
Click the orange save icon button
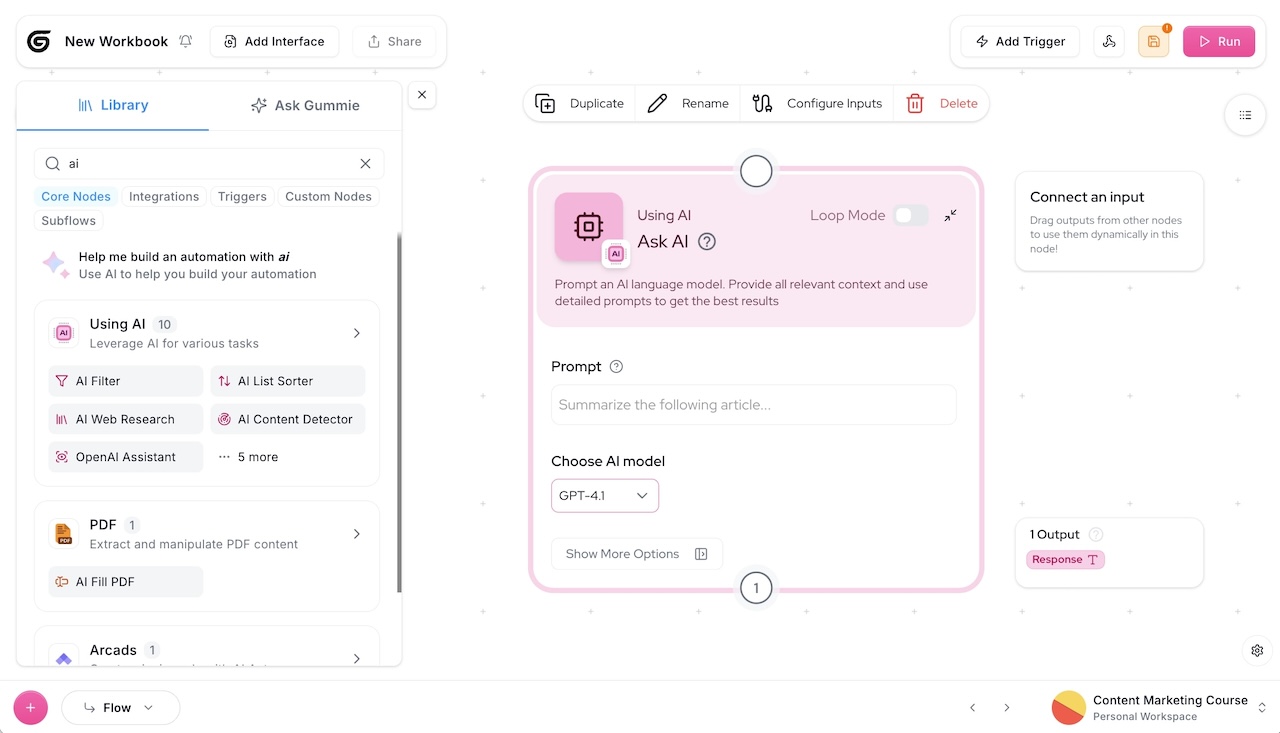pos(1153,41)
